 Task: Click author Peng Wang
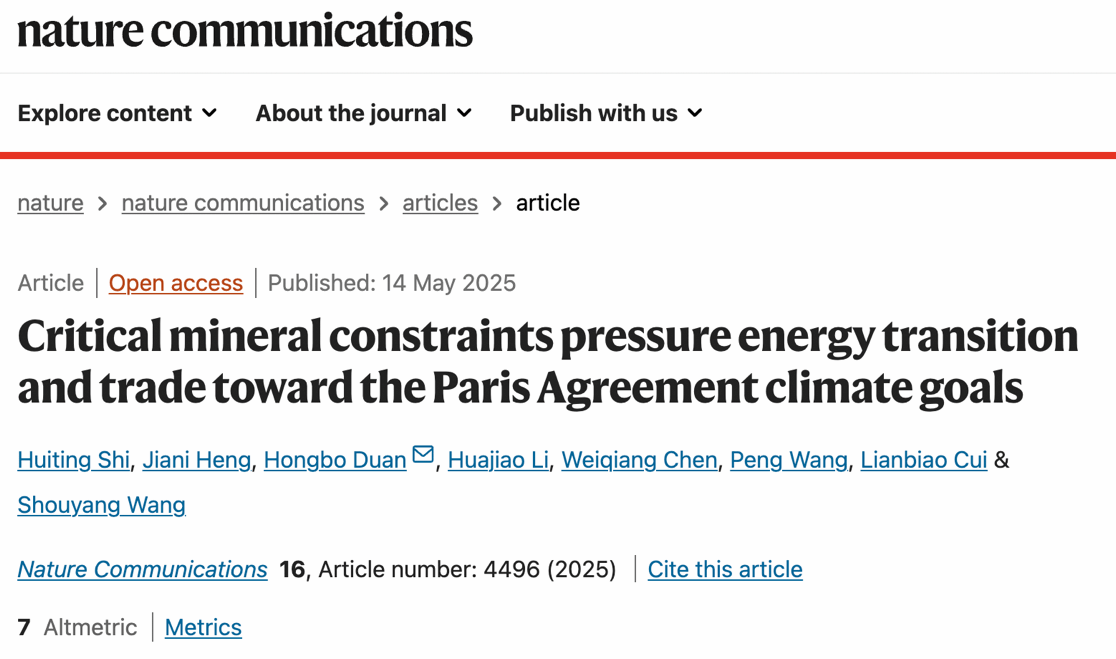(789, 460)
